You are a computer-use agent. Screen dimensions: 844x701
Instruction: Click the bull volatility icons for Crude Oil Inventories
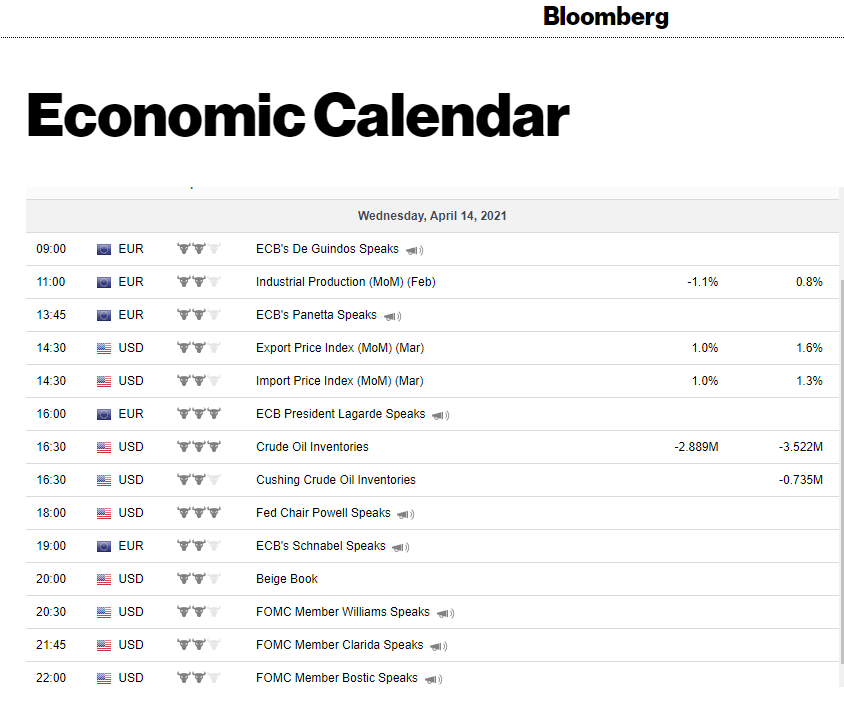(198, 447)
